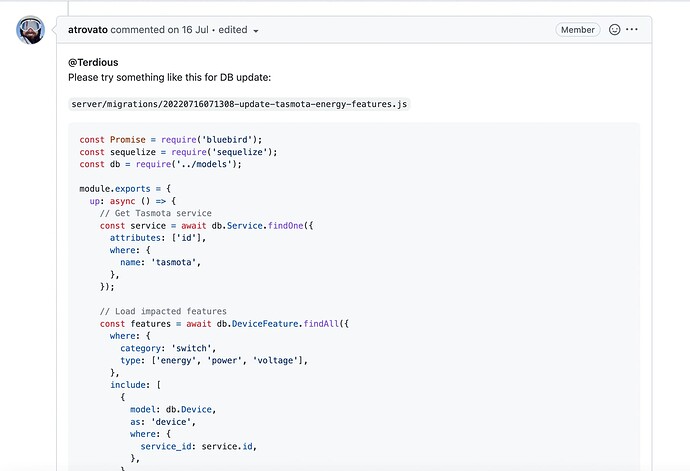690x471 pixels.
Task: Click the require('sequelize') code line
Action: (x=178, y=152)
